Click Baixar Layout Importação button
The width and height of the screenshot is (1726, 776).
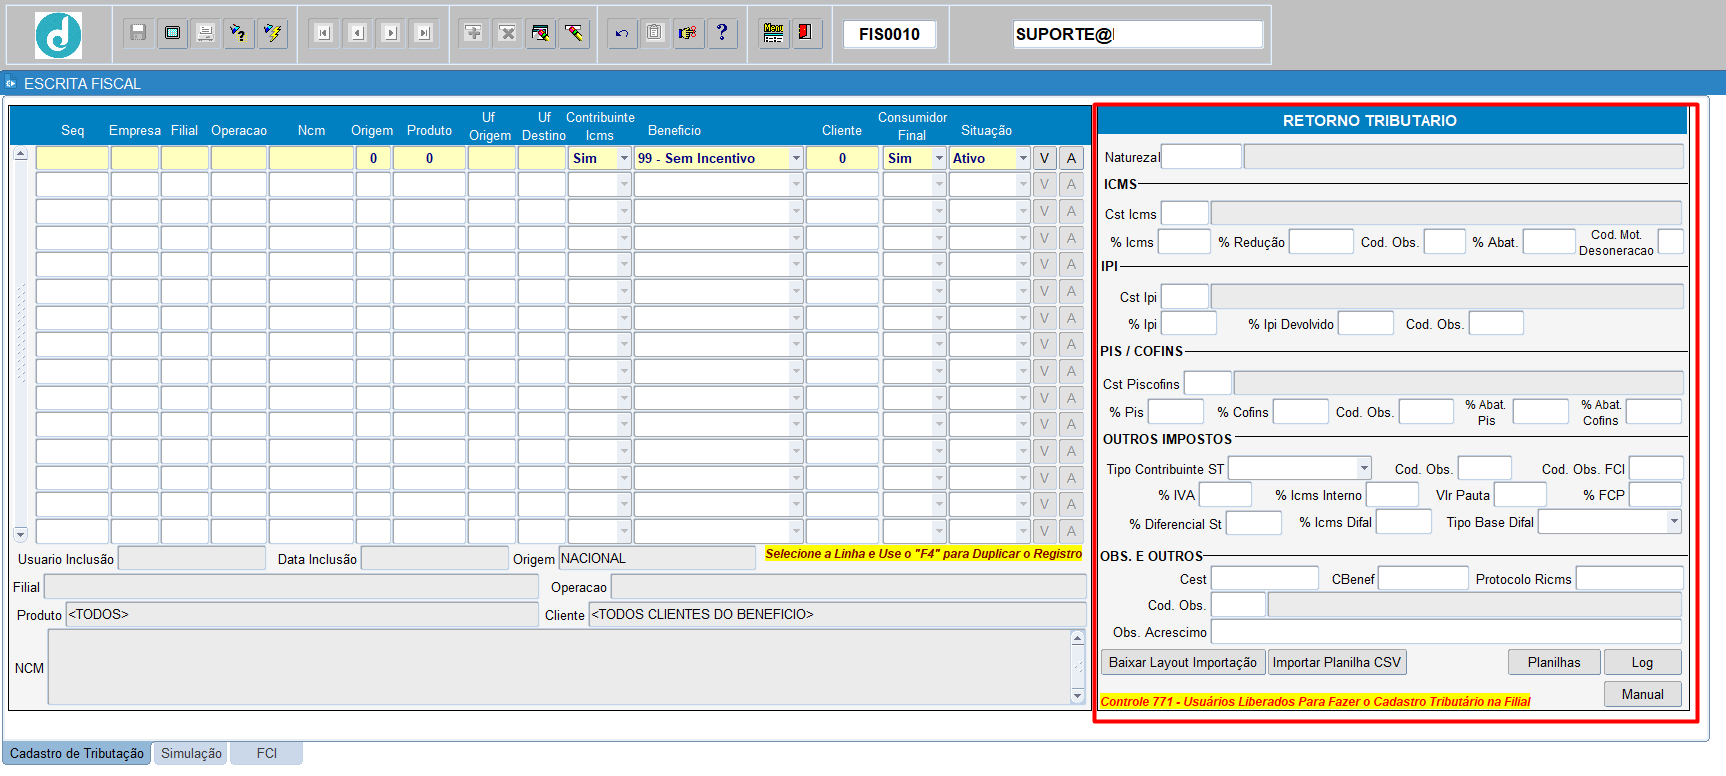(x=1183, y=662)
